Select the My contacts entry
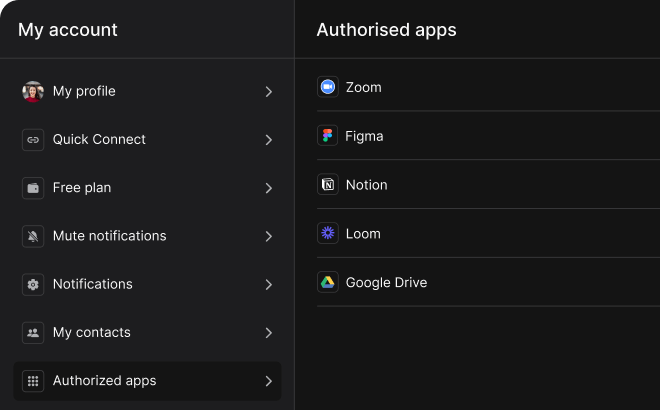The width and height of the screenshot is (660, 410). (x=147, y=333)
